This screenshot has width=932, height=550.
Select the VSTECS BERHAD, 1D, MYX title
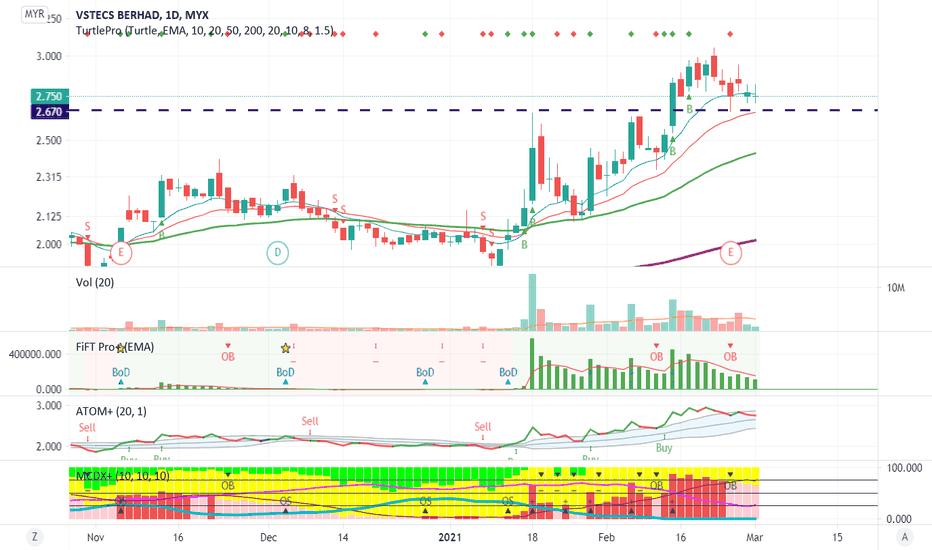(x=142, y=15)
